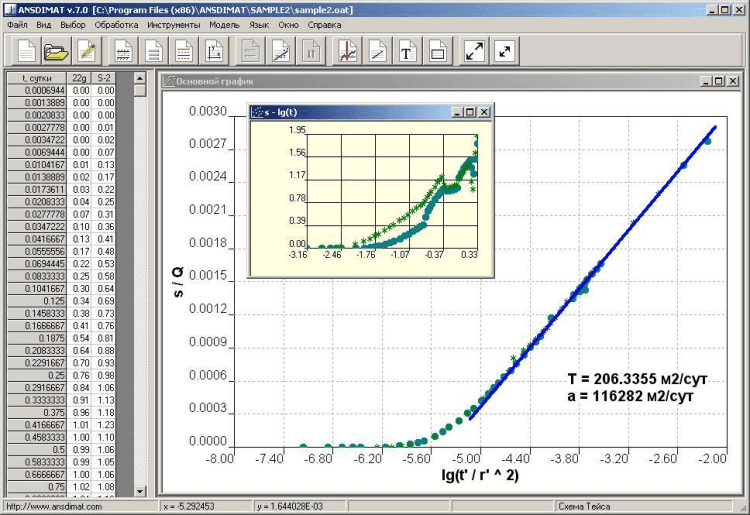Click the greyed-out document toolbar icon
Screen dimensions: 750x515
click(251, 51)
